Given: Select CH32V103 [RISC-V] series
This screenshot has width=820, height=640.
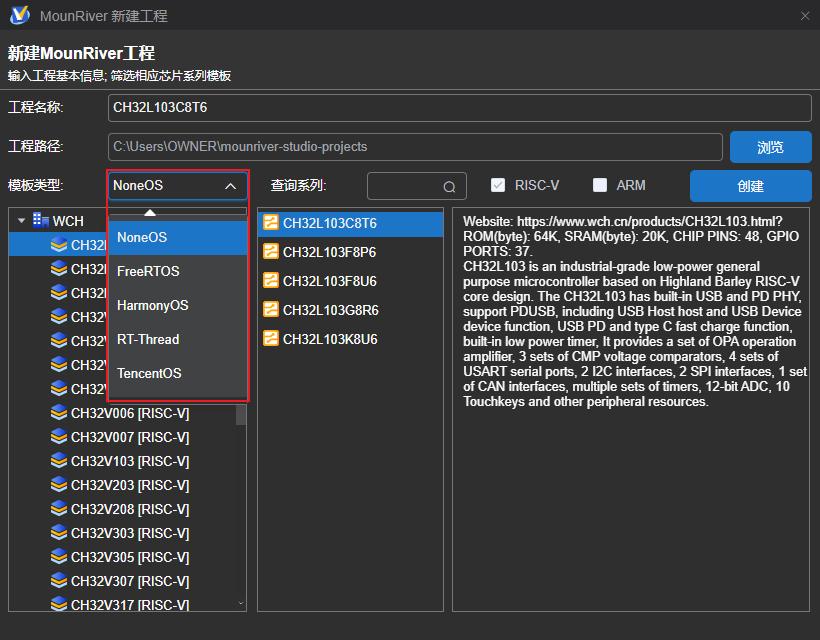Looking at the screenshot, I should click(130, 461).
